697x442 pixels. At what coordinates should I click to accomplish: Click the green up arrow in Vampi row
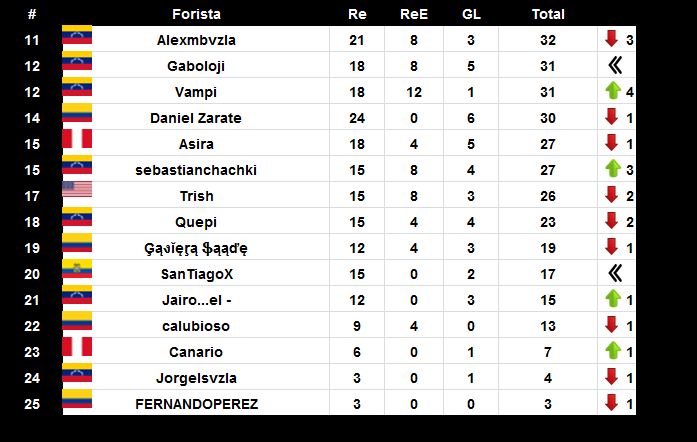click(613, 91)
